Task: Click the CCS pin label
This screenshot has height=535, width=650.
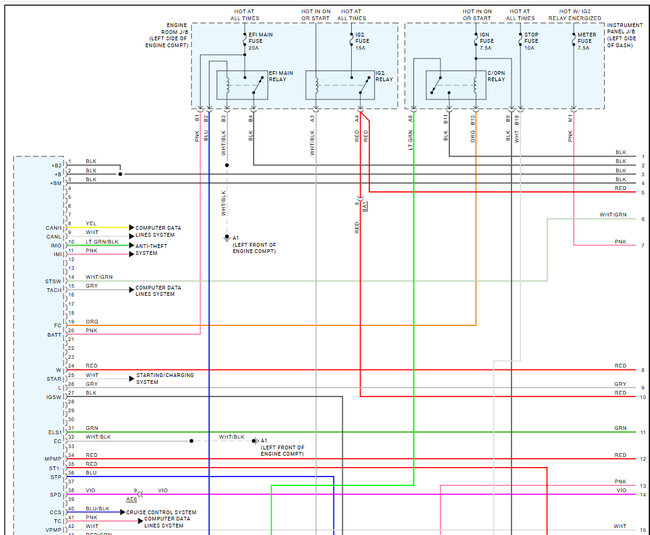Action: pyautogui.click(x=56, y=513)
